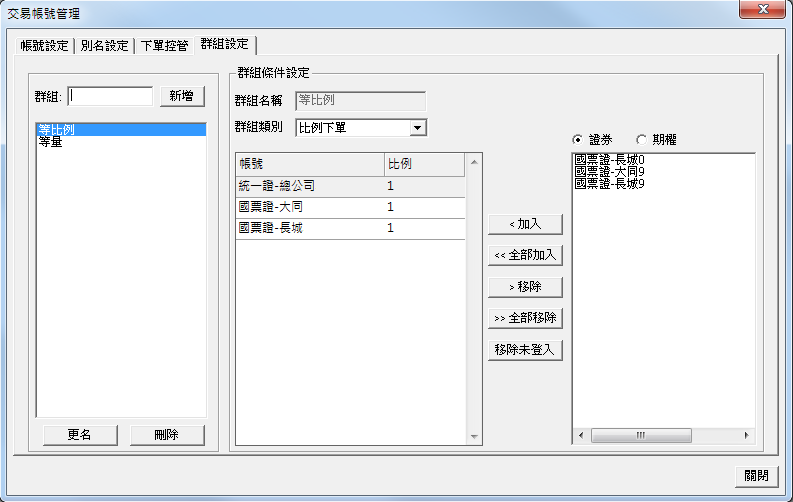The image size is (793, 502).
Task: Go to the 下單控管 tab
Action: tap(164, 46)
